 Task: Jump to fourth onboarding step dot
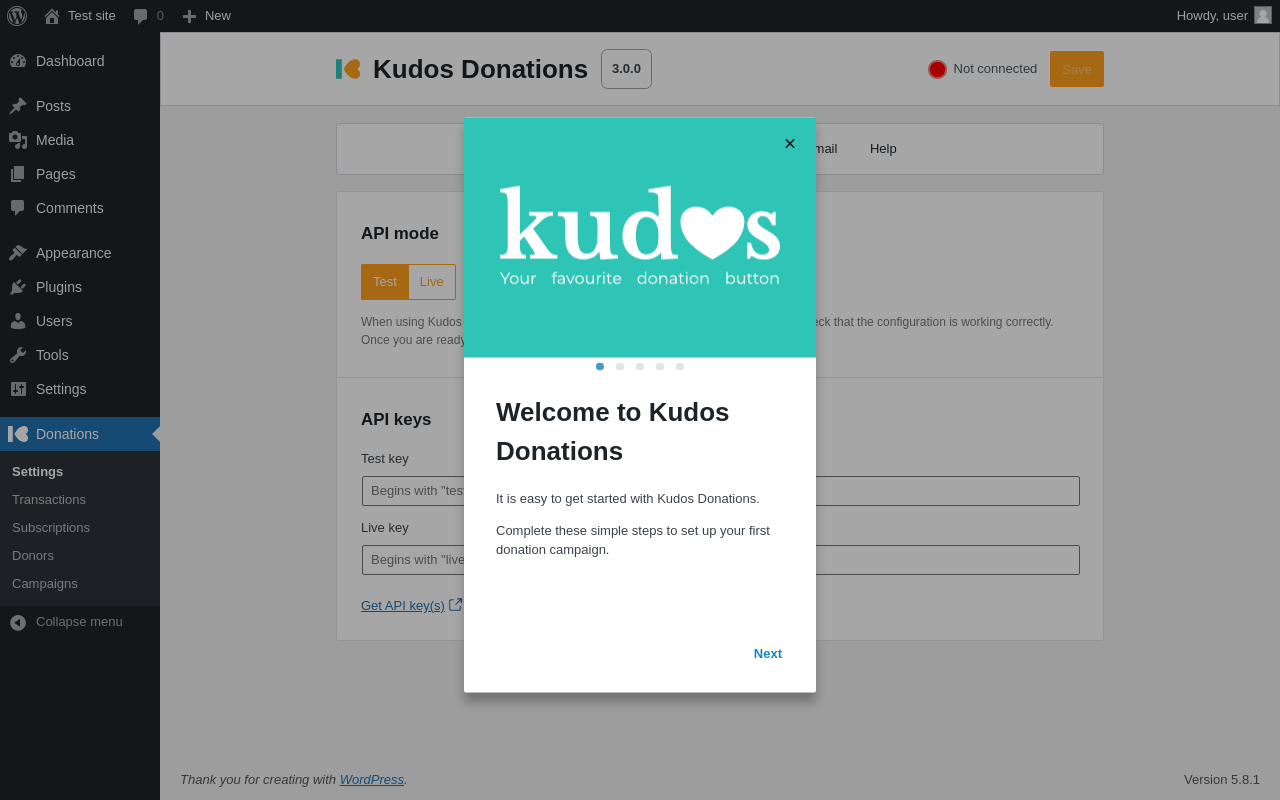660,366
